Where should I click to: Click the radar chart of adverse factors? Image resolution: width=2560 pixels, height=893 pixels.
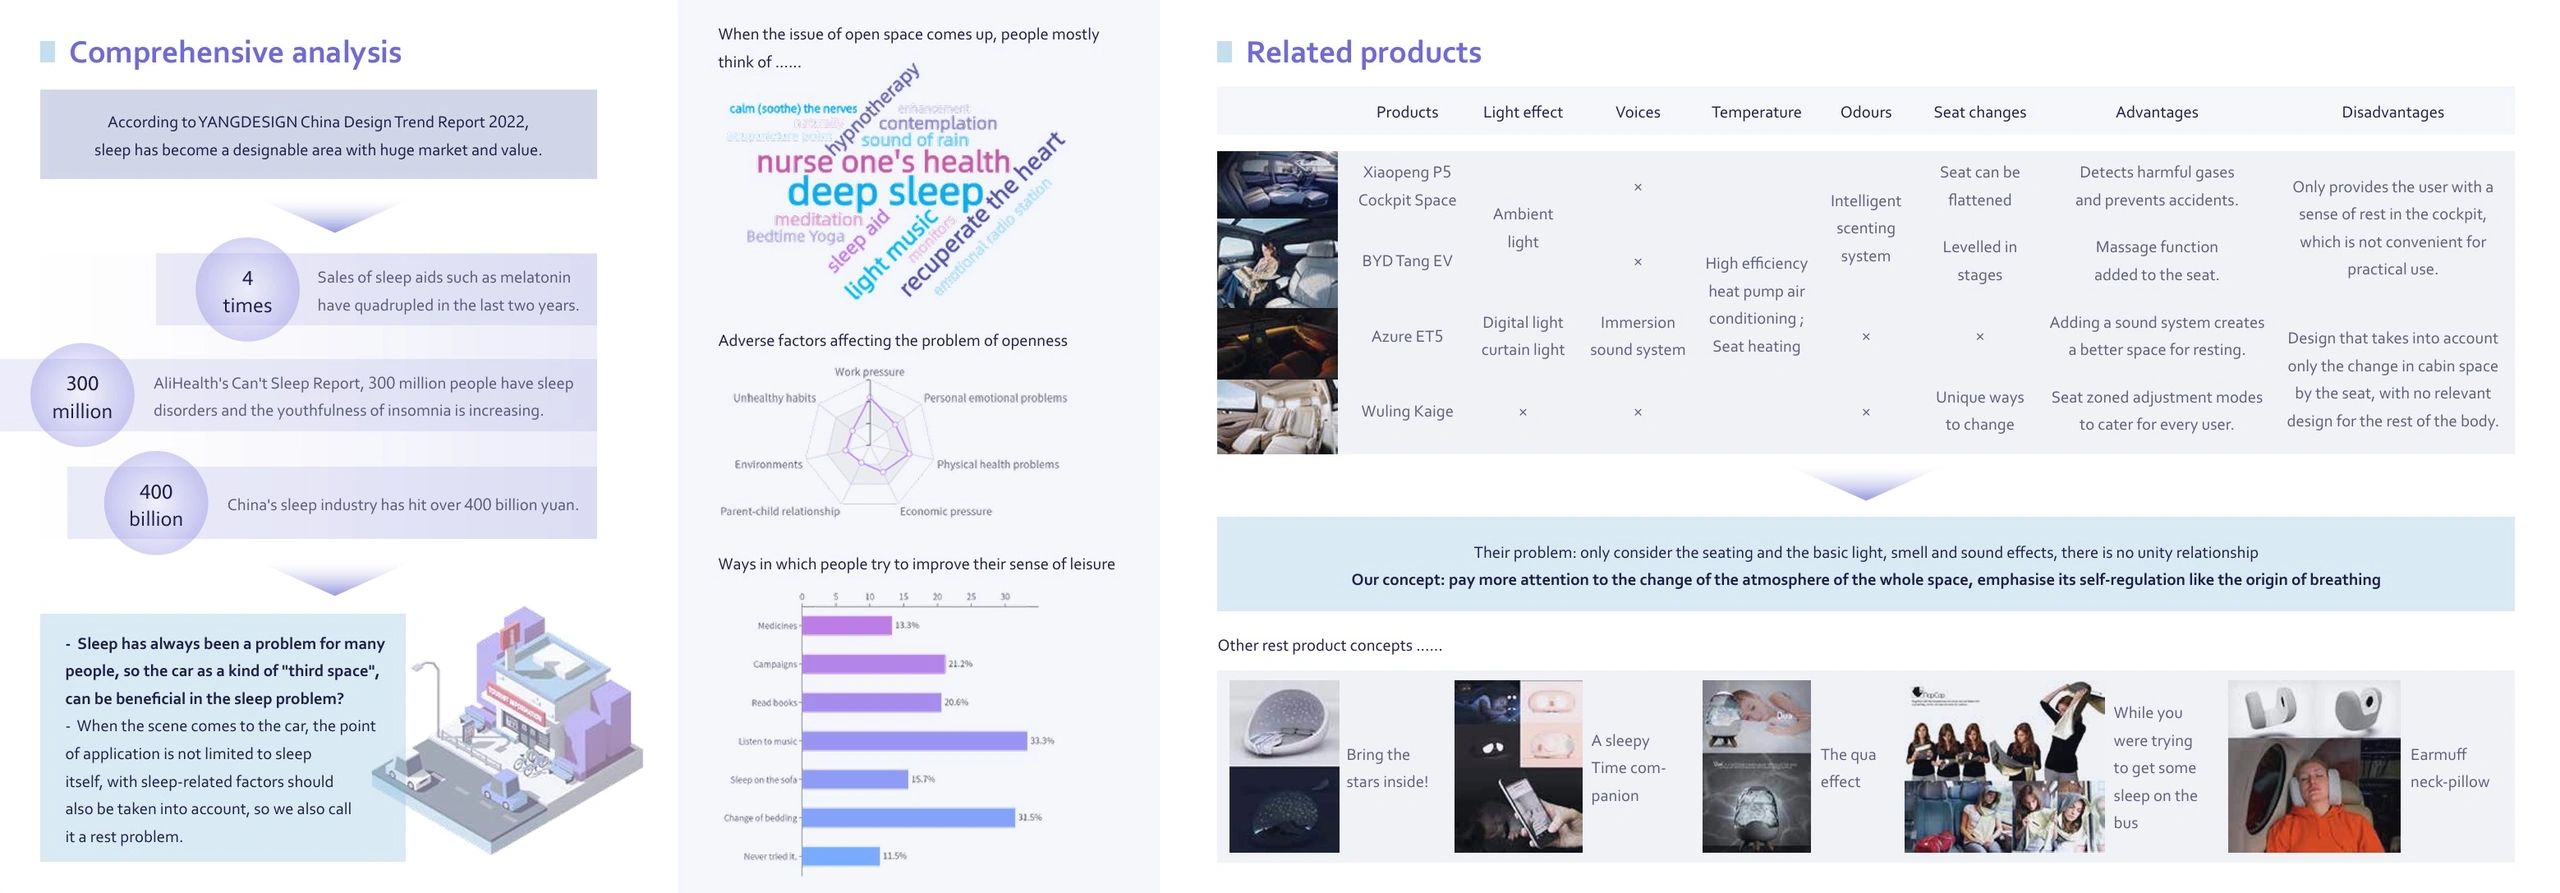click(x=869, y=440)
